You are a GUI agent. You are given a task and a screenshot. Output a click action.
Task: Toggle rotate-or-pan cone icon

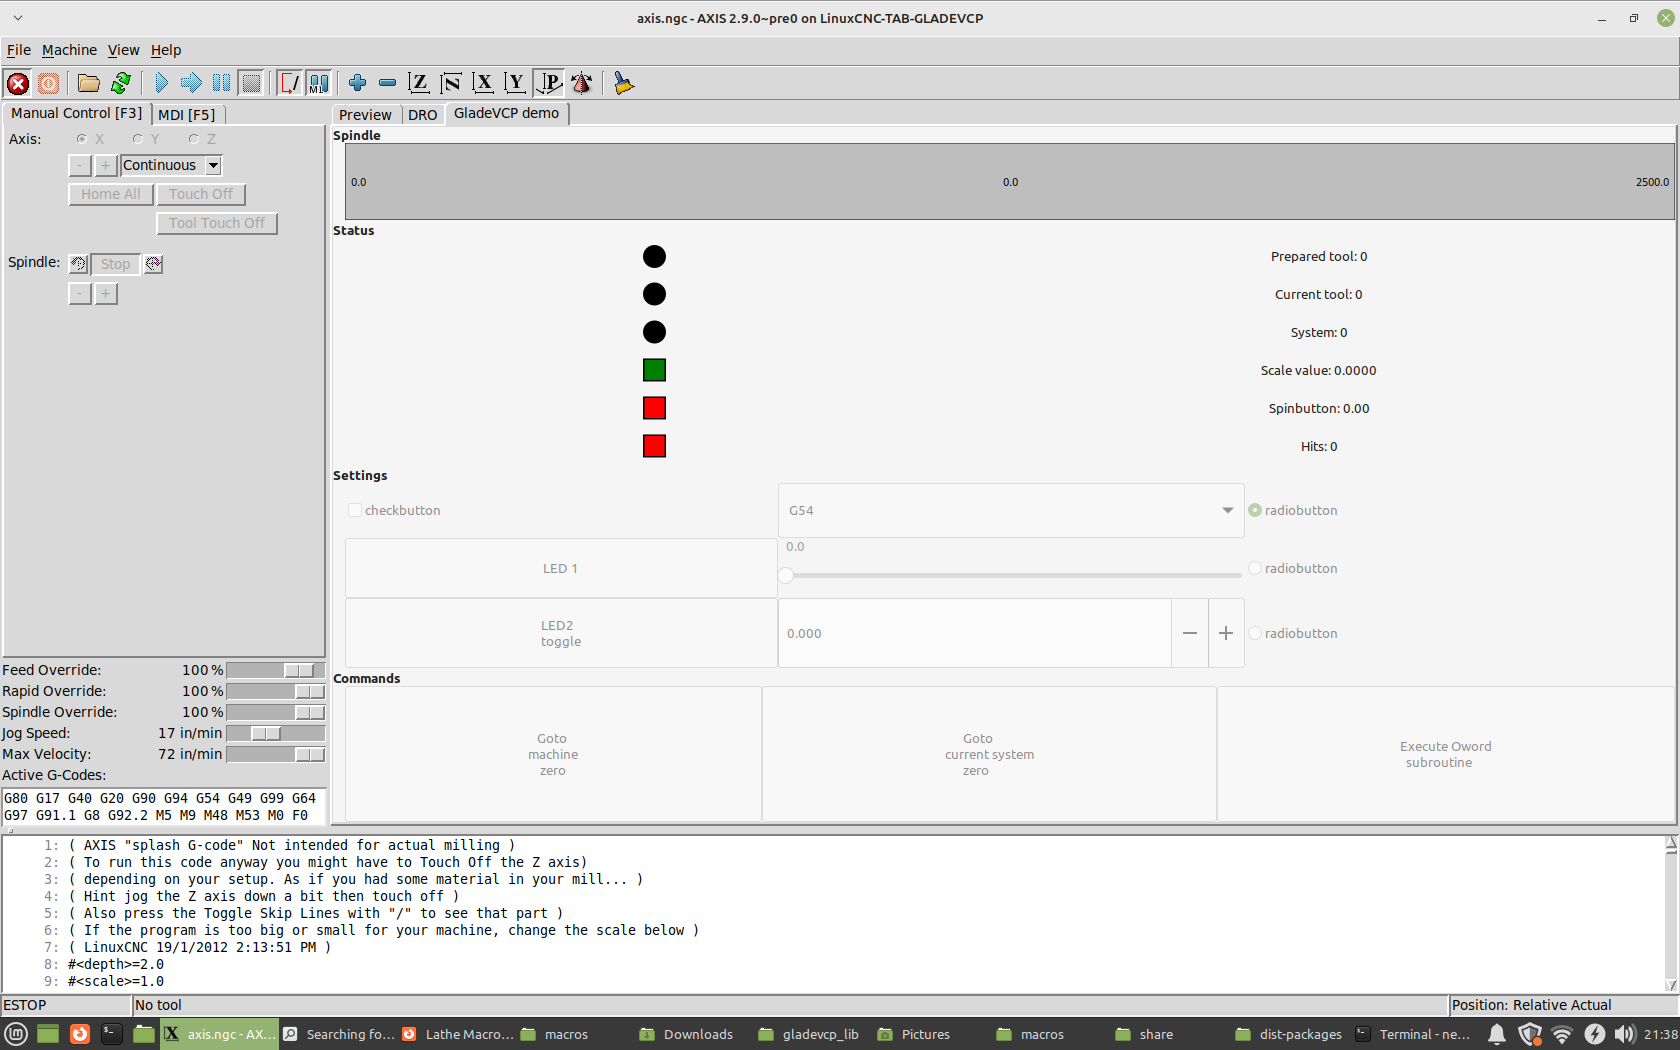(x=581, y=83)
